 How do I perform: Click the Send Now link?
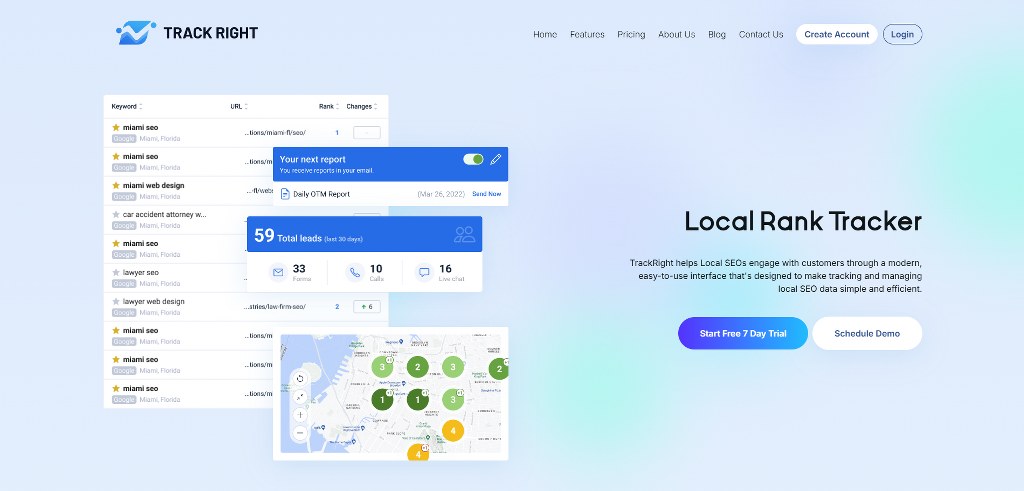[x=487, y=194]
